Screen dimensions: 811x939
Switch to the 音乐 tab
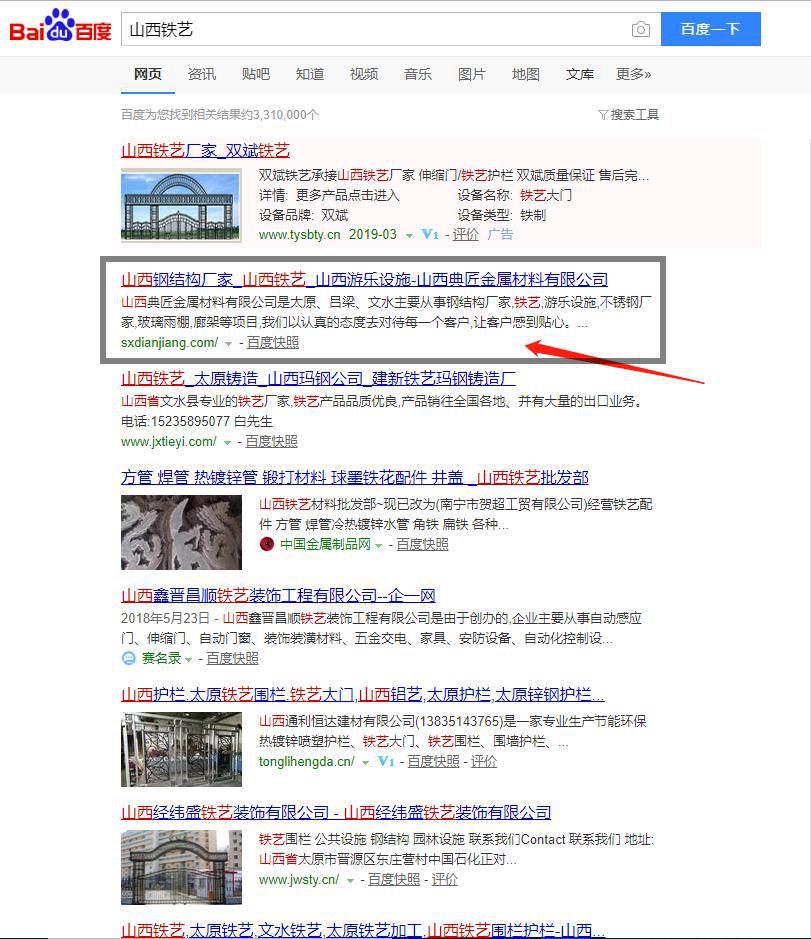[x=417, y=74]
